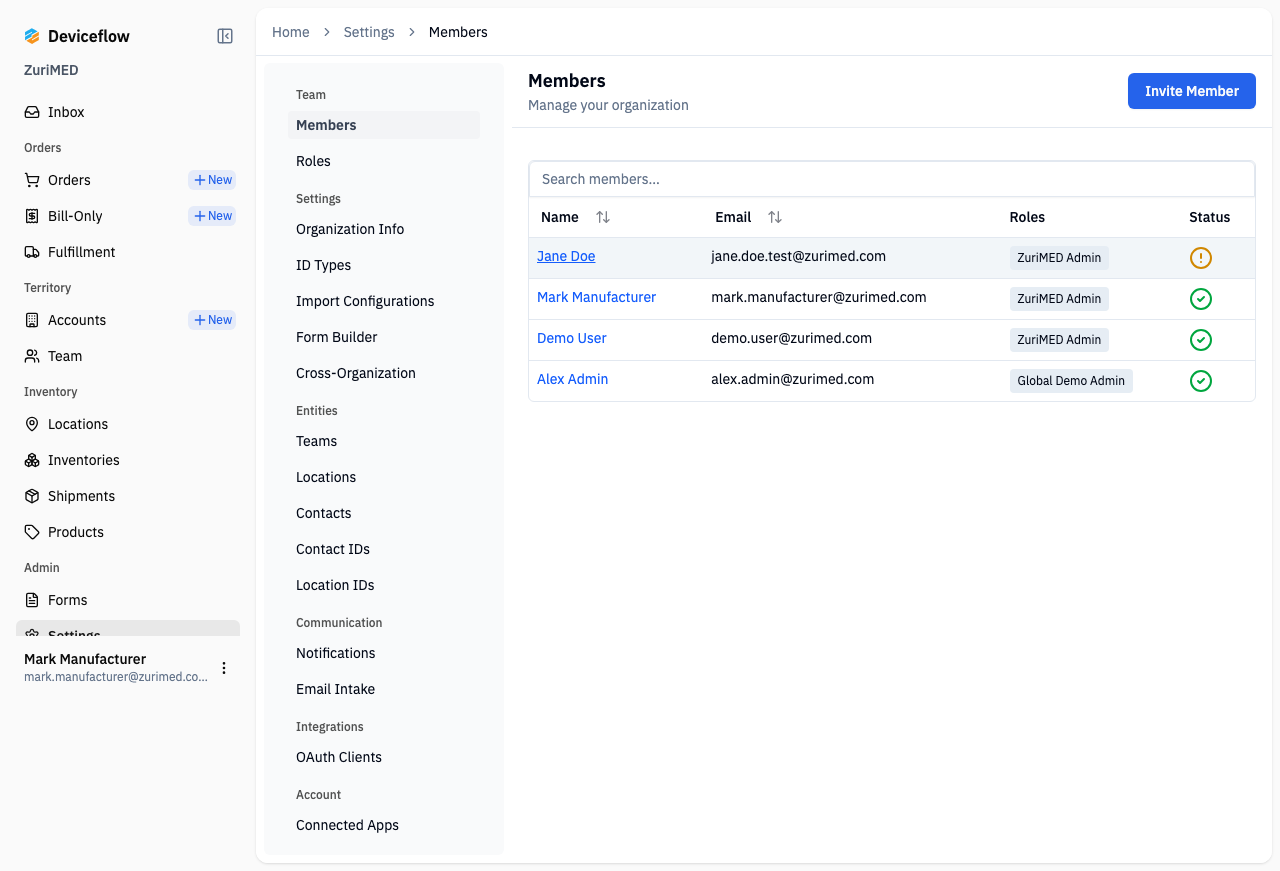Open Email Intake settings
The image size is (1280, 871).
click(x=384, y=689)
